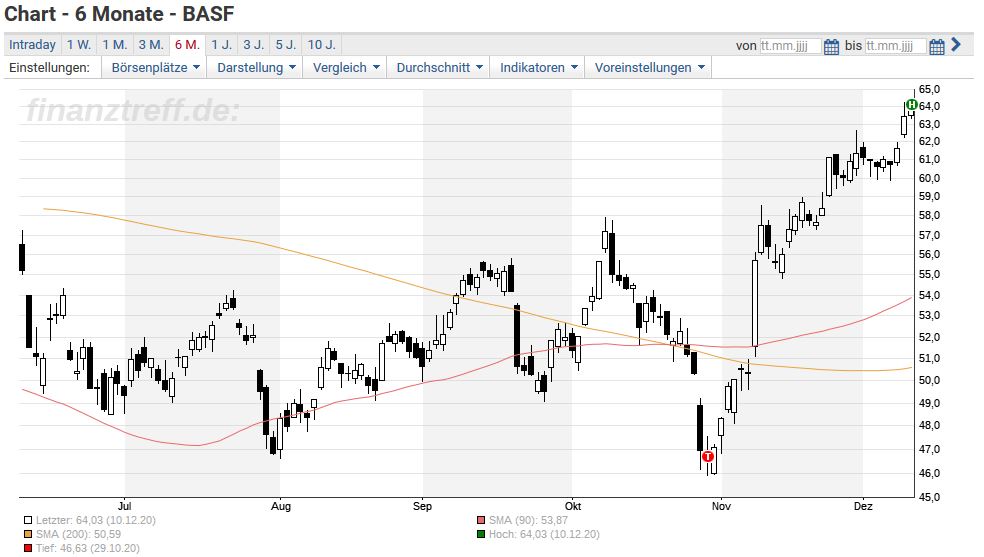
Task: Click the 65,0 price axis label
Action: coord(929,89)
